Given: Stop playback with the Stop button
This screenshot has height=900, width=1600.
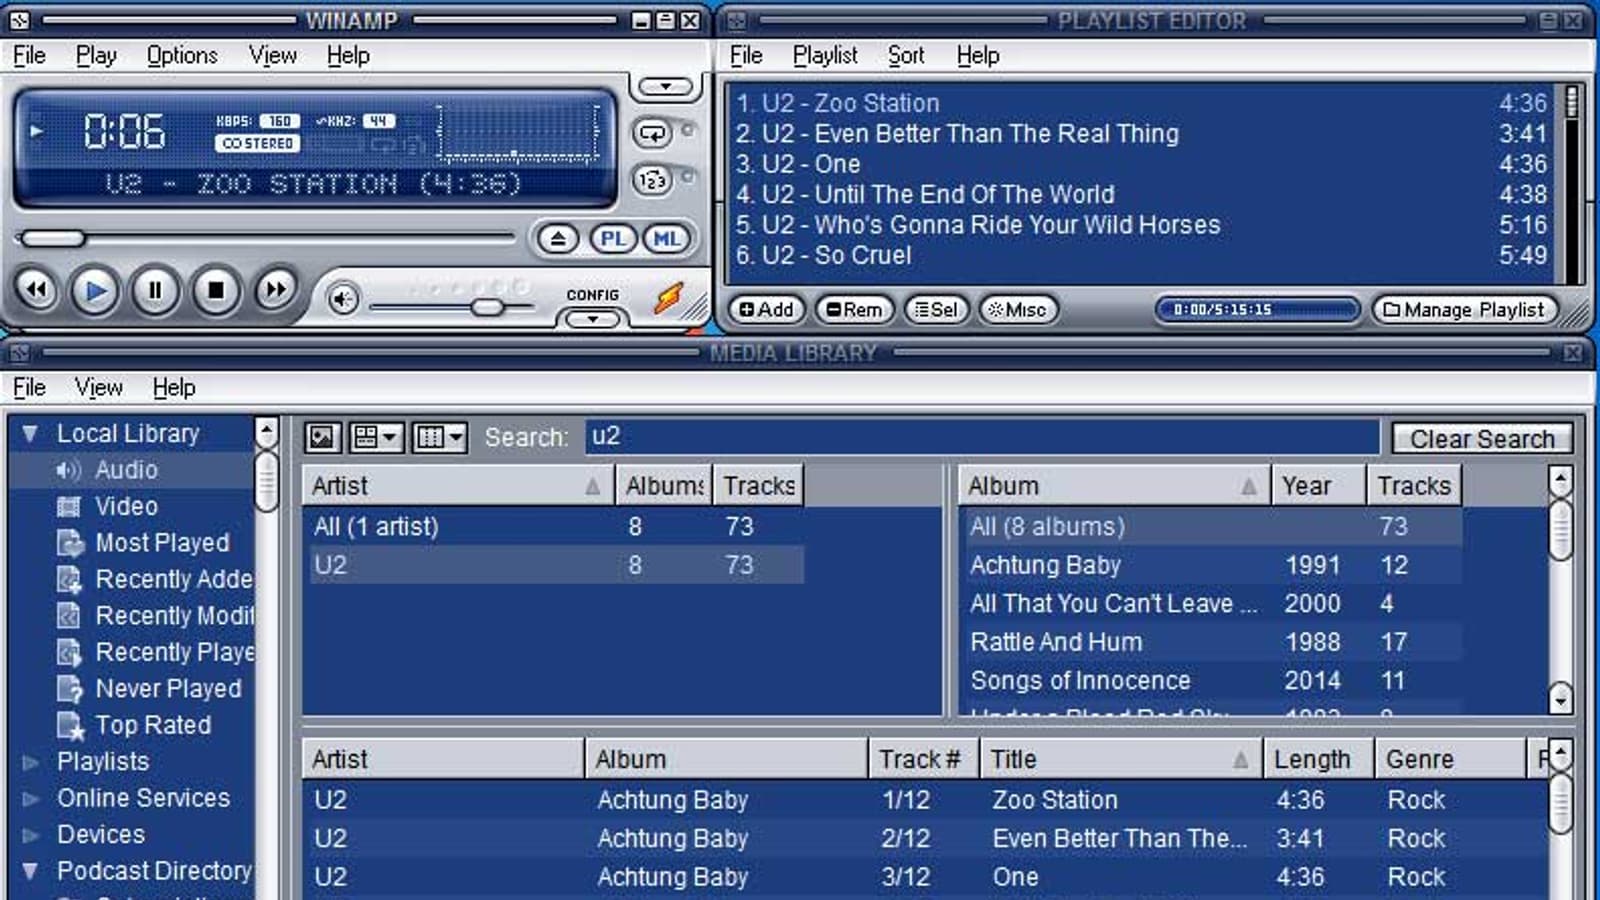Looking at the screenshot, I should 215,291.
